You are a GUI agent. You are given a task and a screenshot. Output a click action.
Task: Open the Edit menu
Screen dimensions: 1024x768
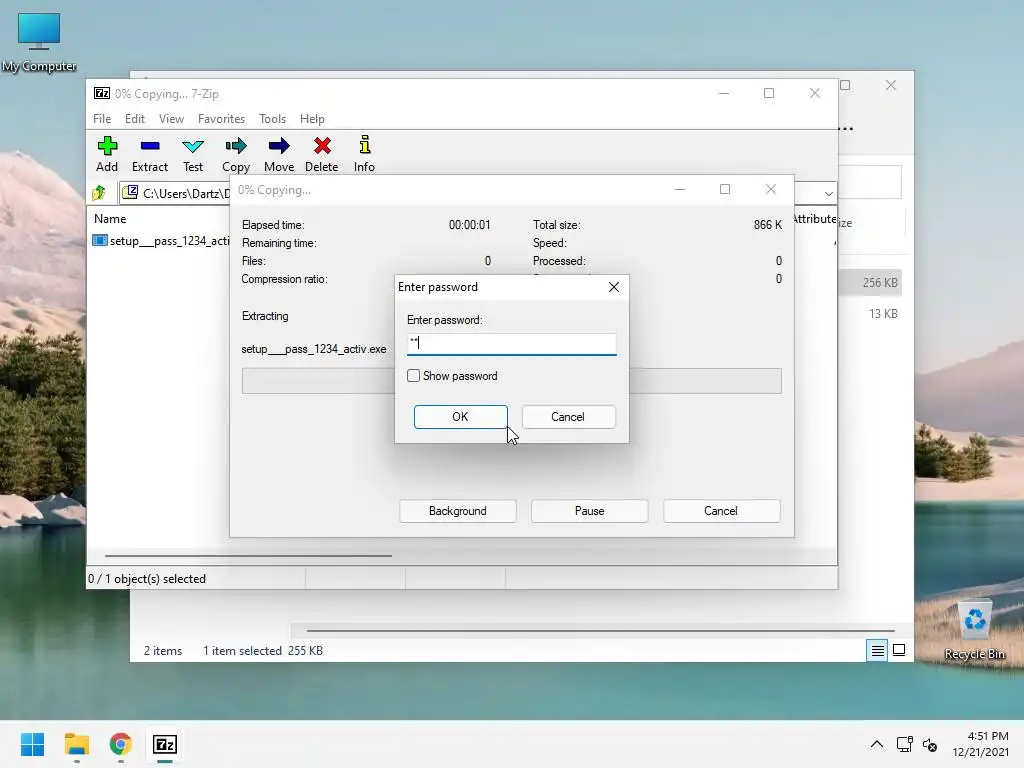tap(135, 119)
